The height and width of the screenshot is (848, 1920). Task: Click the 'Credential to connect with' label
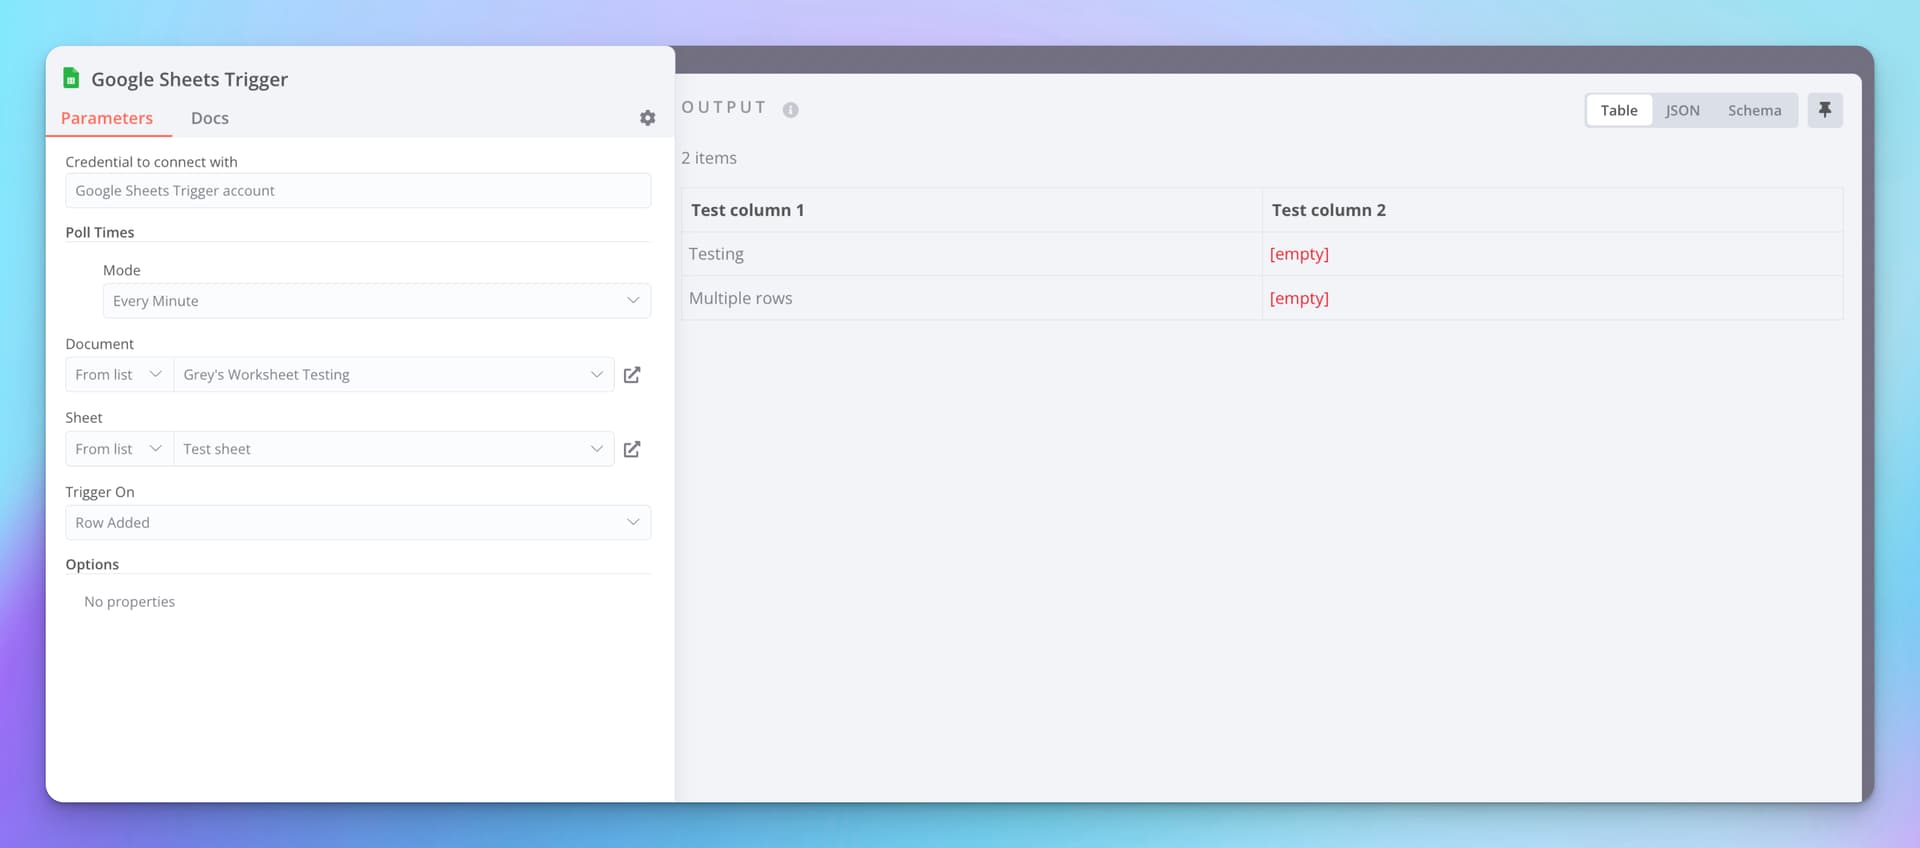(x=152, y=162)
